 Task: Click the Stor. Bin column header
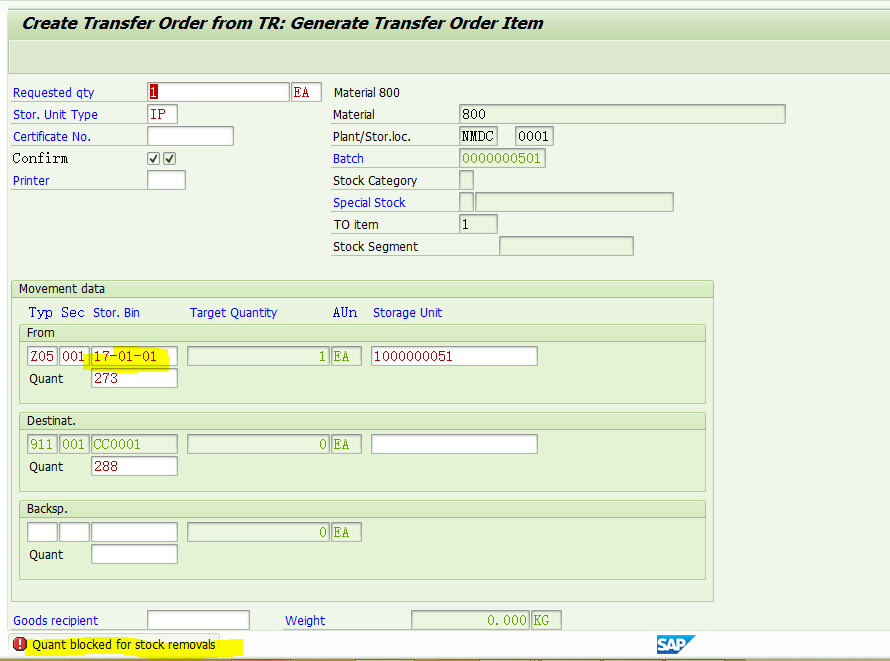click(x=116, y=313)
